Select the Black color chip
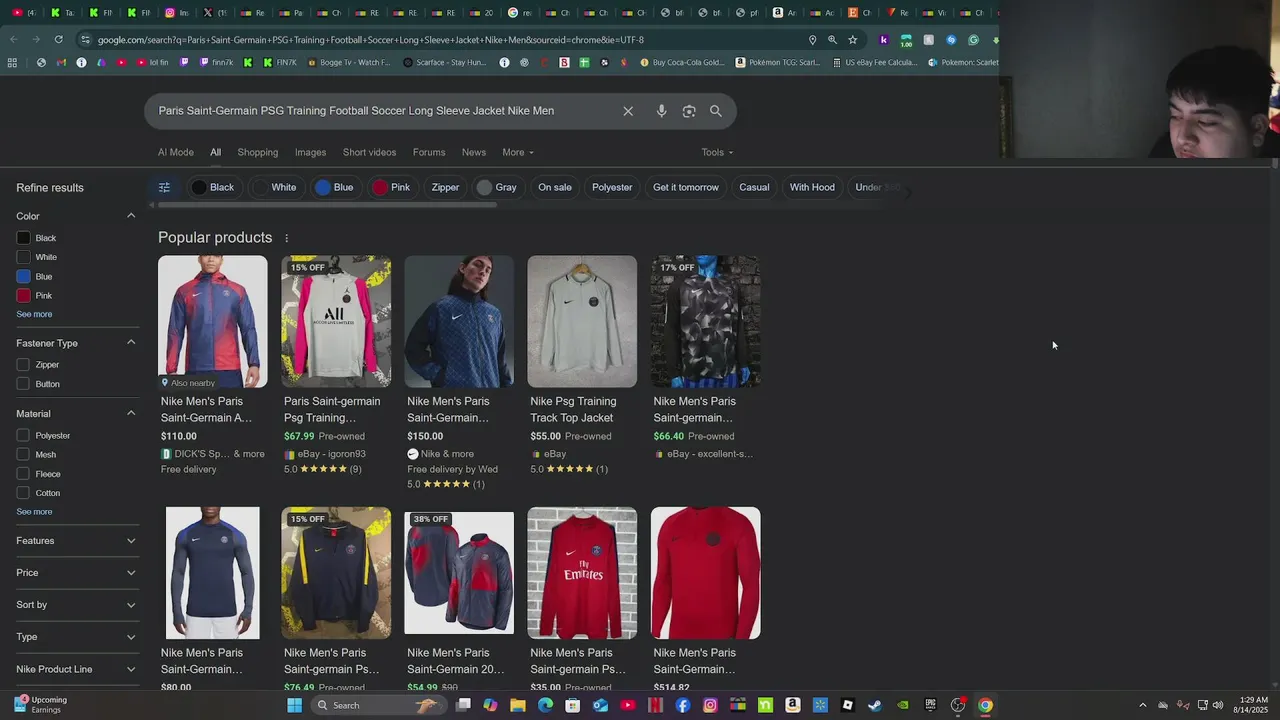The height and width of the screenshot is (720, 1280). [x=213, y=187]
